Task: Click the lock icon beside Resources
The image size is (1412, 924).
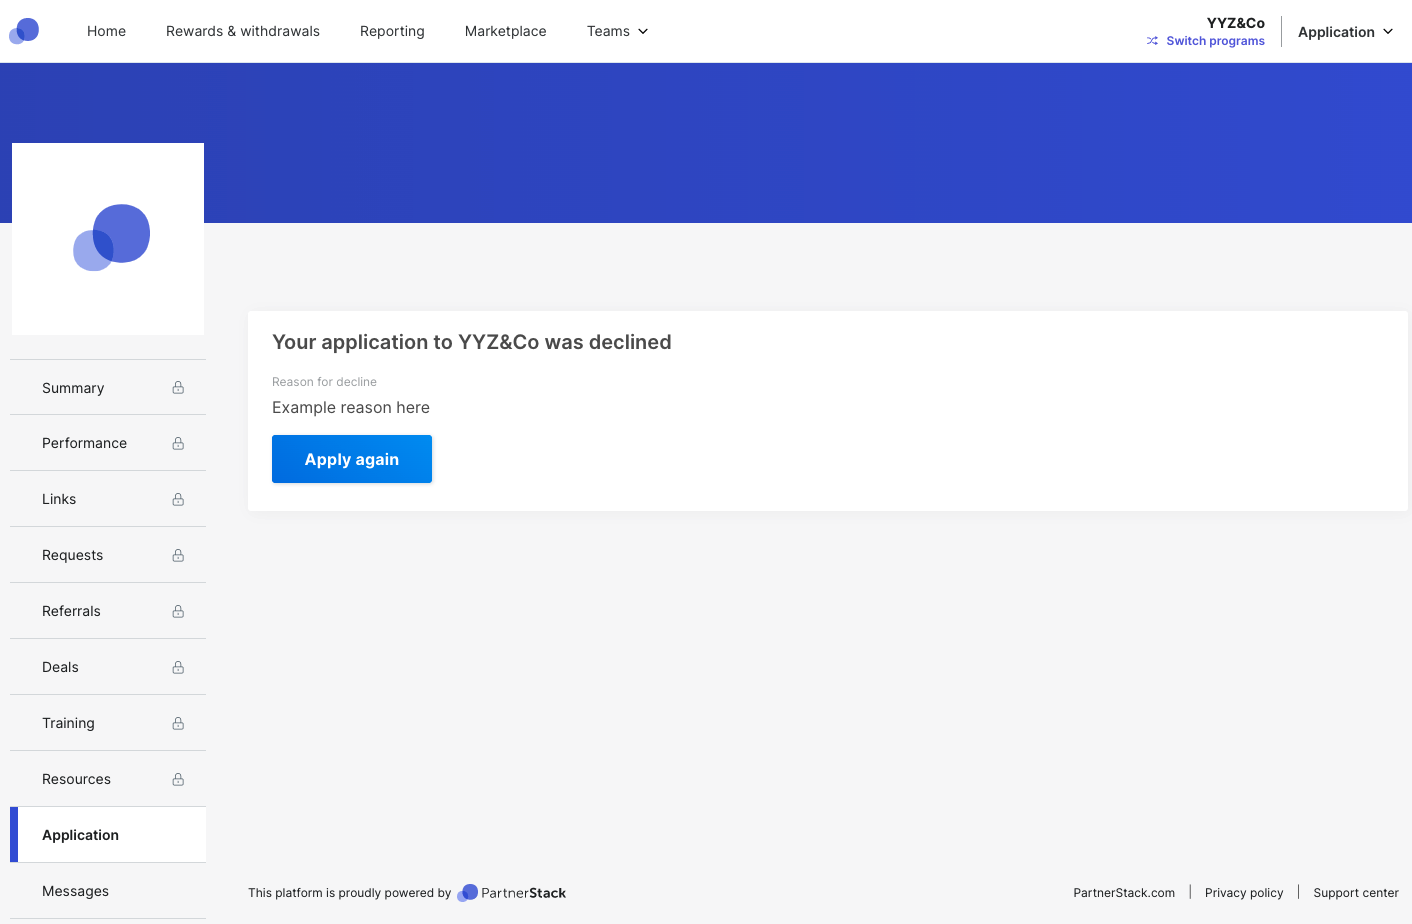Action: click(x=178, y=779)
